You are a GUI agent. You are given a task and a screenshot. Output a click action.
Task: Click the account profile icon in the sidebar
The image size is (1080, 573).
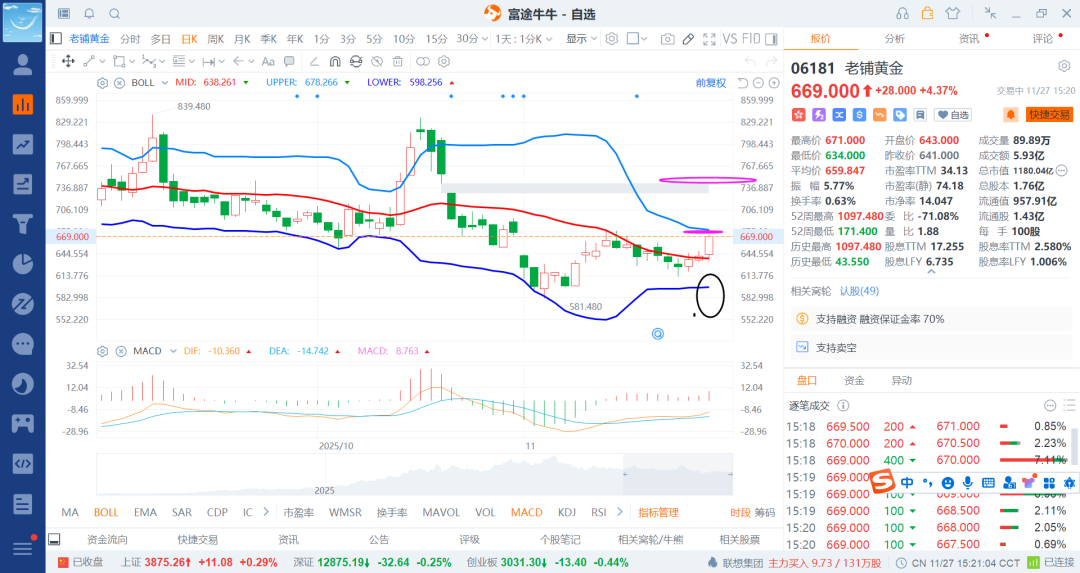point(23,65)
